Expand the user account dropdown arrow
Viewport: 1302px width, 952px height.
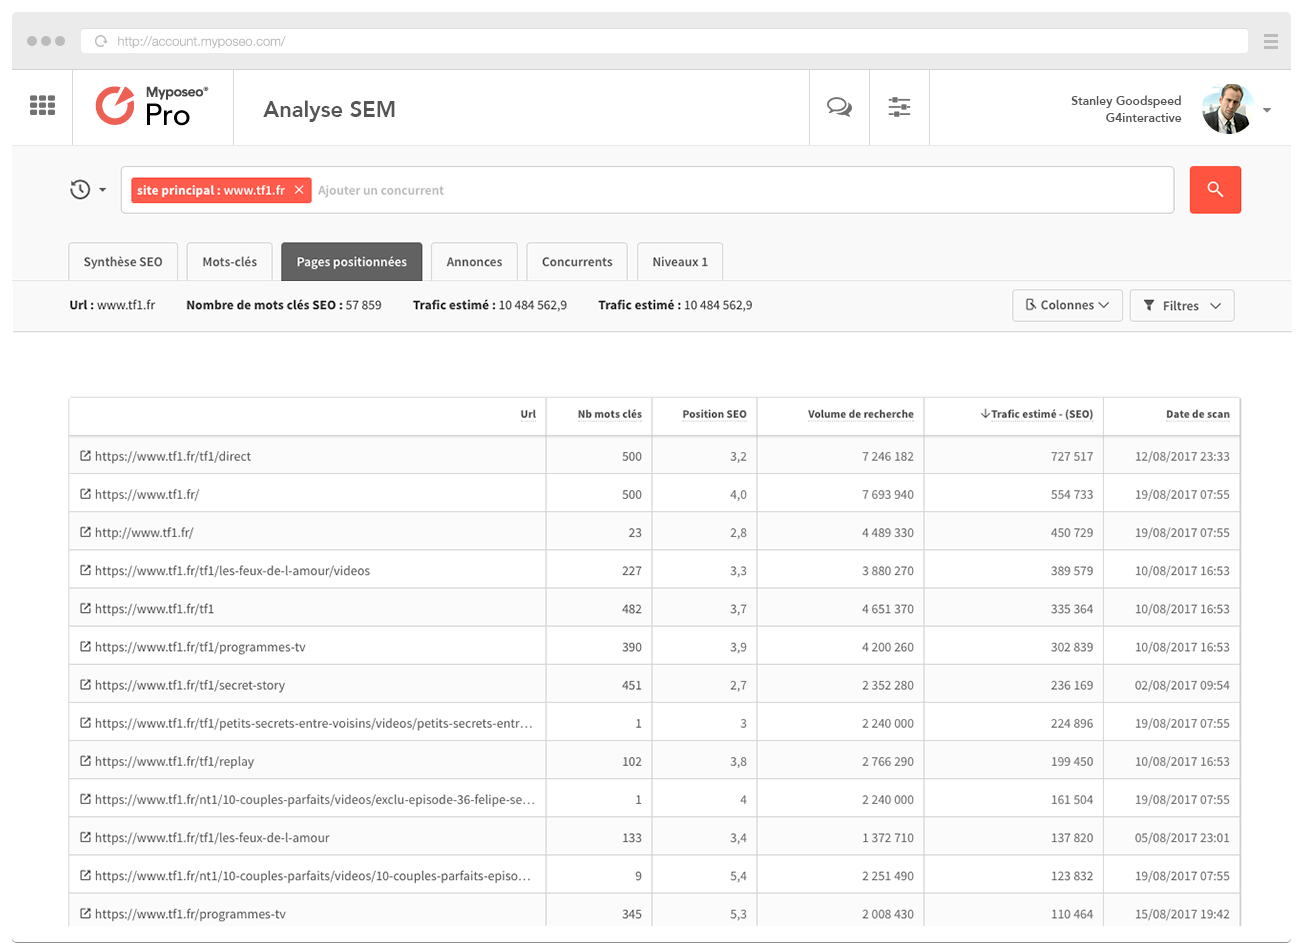pos(1267,110)
